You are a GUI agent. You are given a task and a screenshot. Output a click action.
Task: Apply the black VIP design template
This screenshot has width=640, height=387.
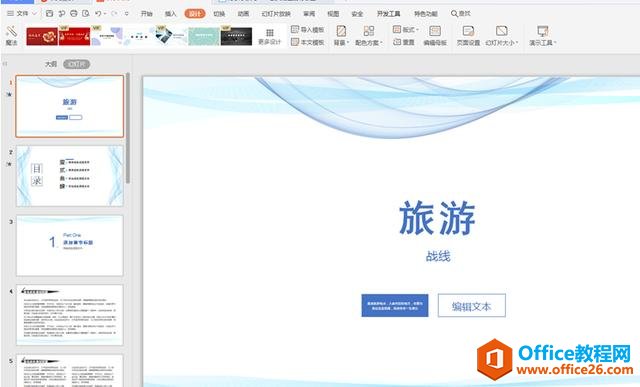[x=236, y=36]
